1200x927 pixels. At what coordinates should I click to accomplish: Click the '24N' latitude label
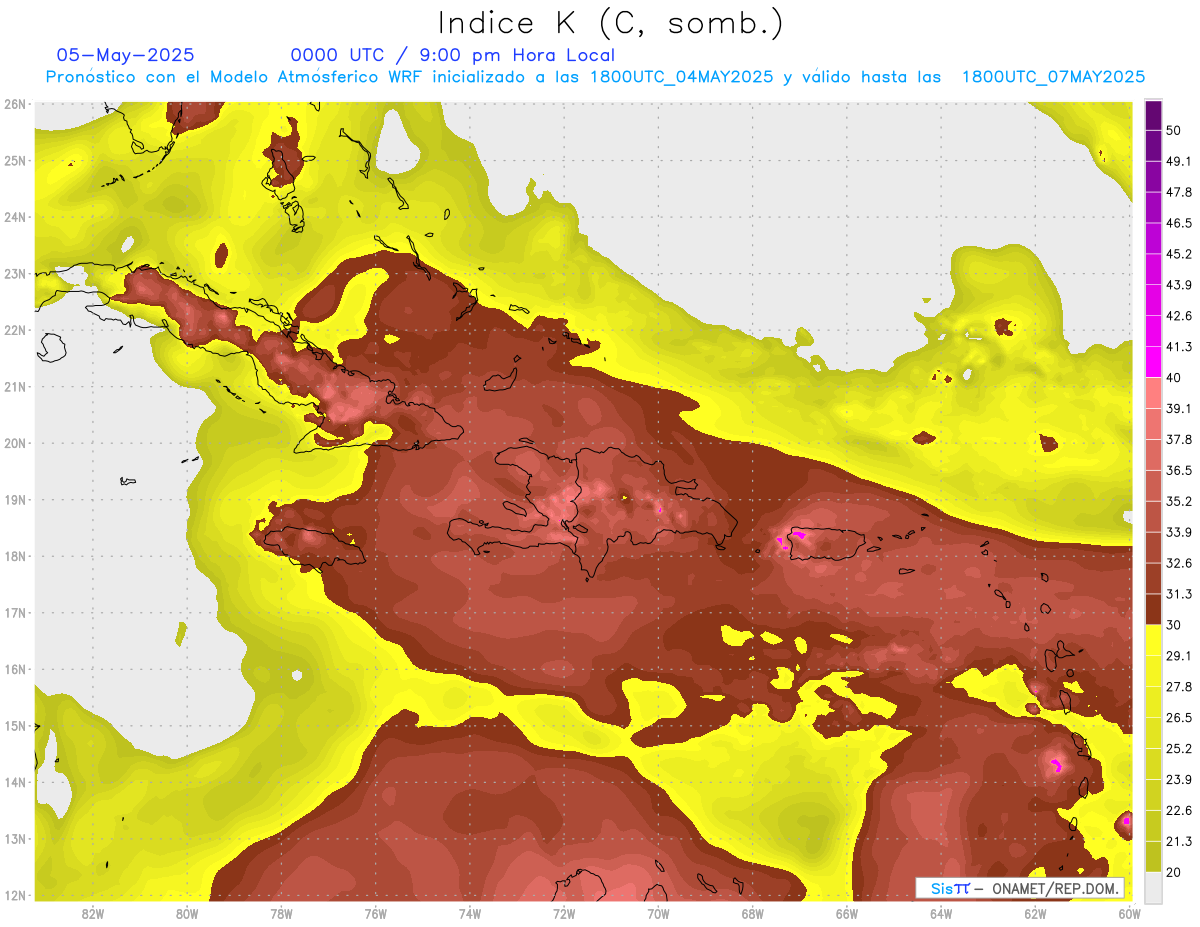coord(16,217)
